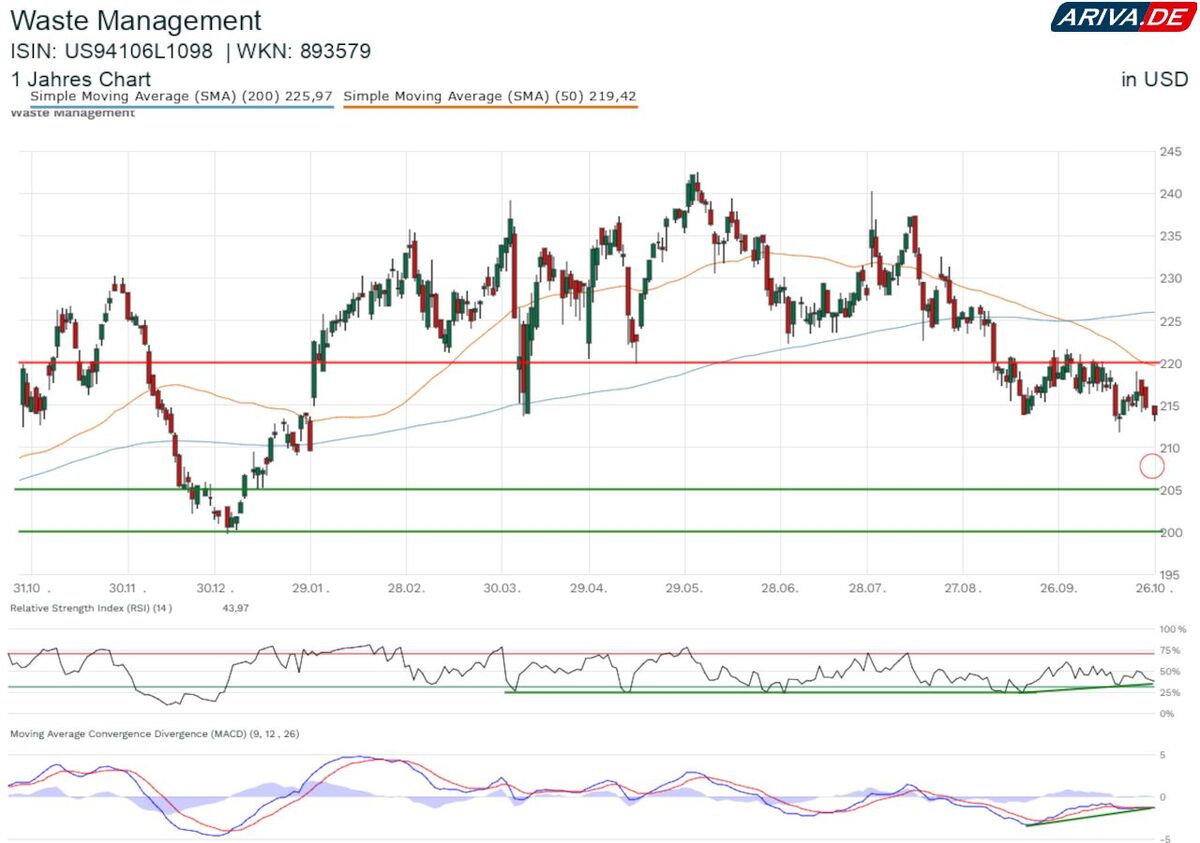Click the 210 price axis label
Image resolution: width=1200 pixels, height=843 pixels.
1172,447
